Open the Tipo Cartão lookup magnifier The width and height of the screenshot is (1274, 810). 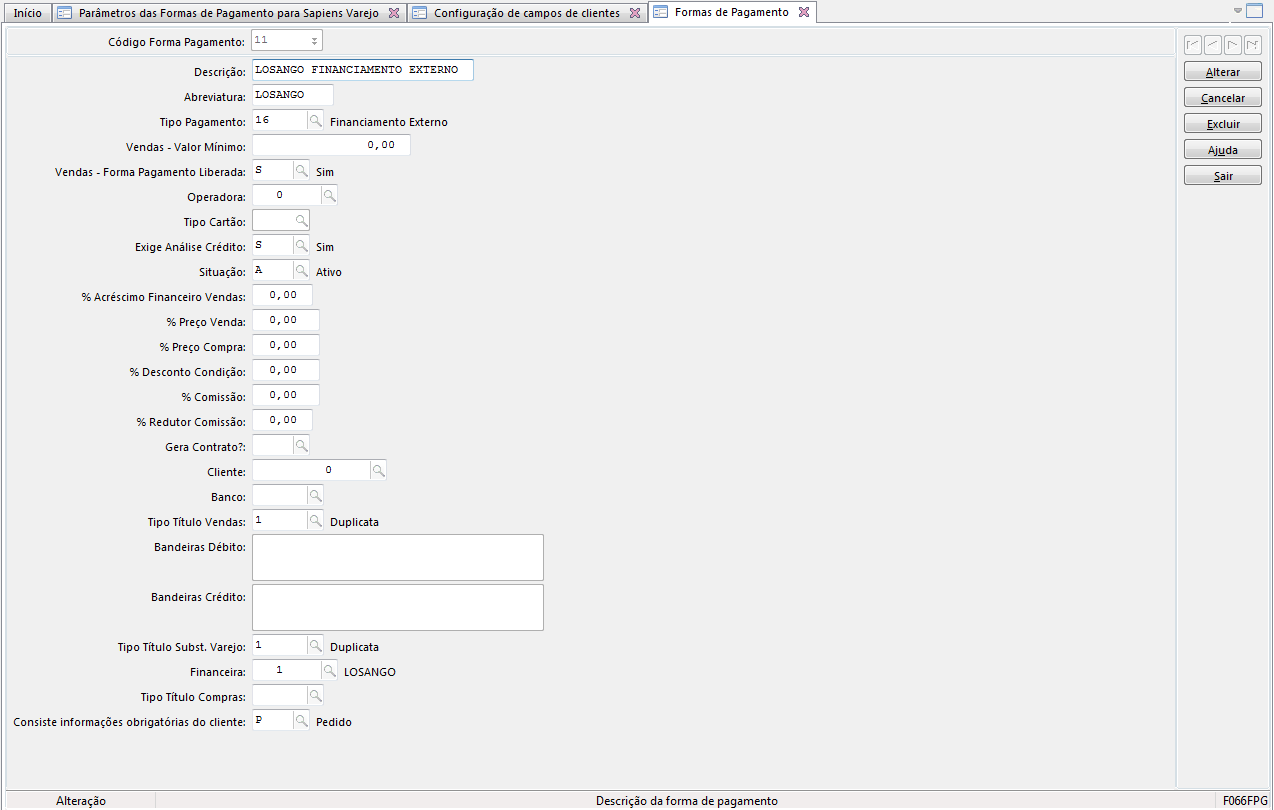coord(301,221)
